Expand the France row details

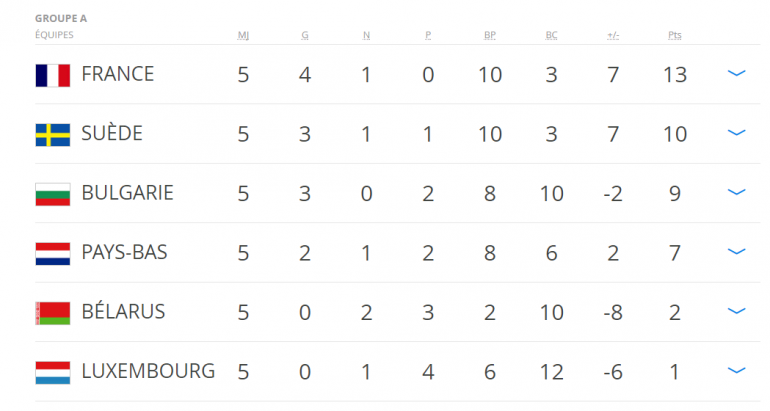[737, 74]
